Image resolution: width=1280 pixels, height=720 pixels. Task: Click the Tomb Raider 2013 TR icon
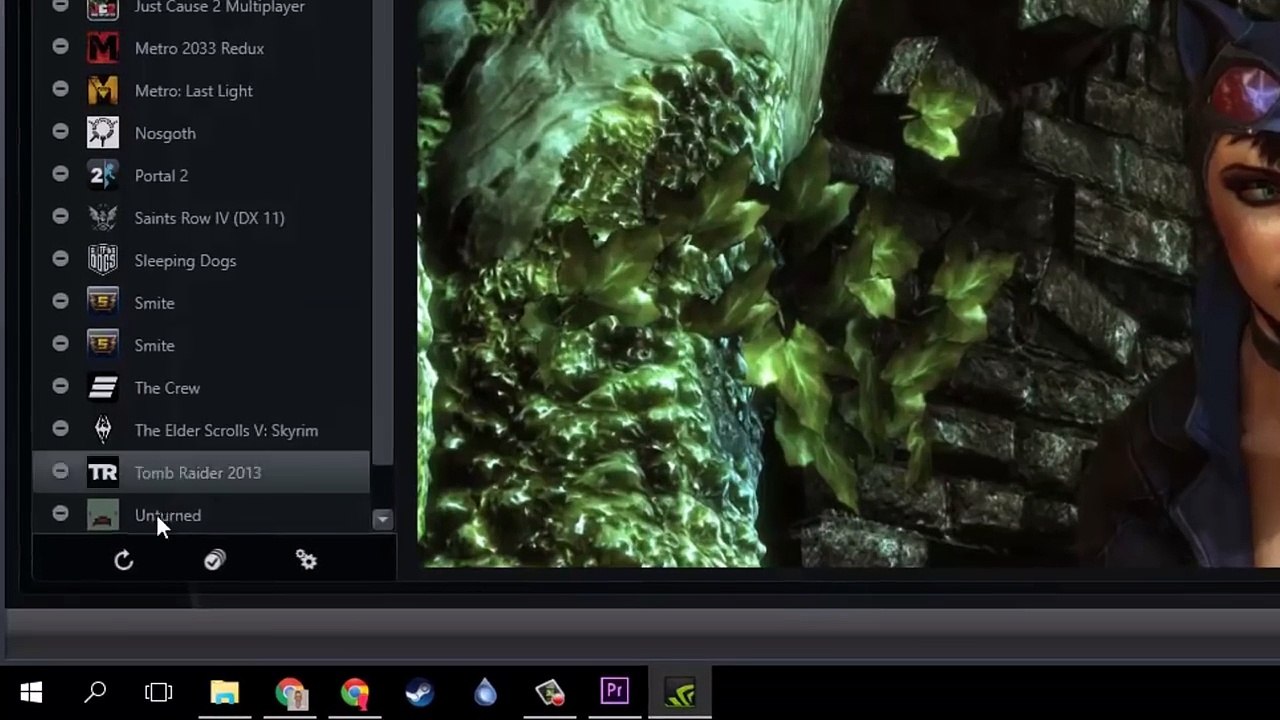103,473
